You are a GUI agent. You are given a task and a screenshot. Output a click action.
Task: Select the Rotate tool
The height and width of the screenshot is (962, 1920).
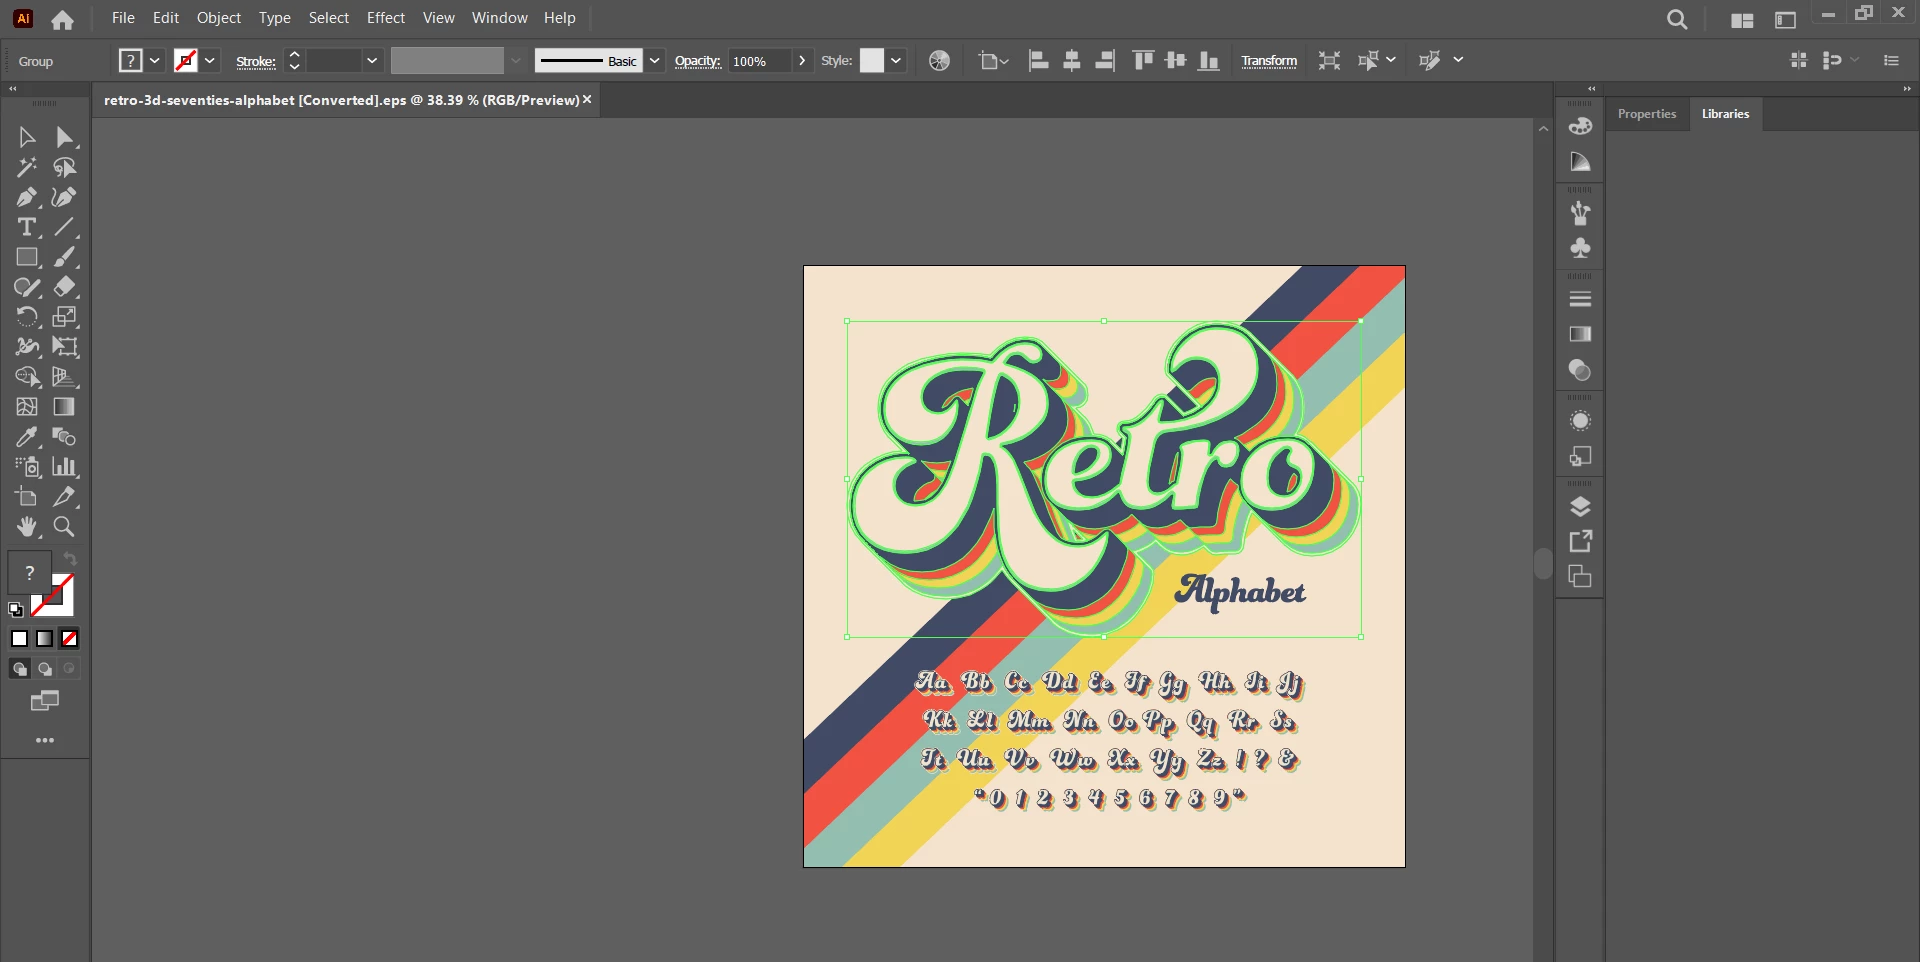26,317
